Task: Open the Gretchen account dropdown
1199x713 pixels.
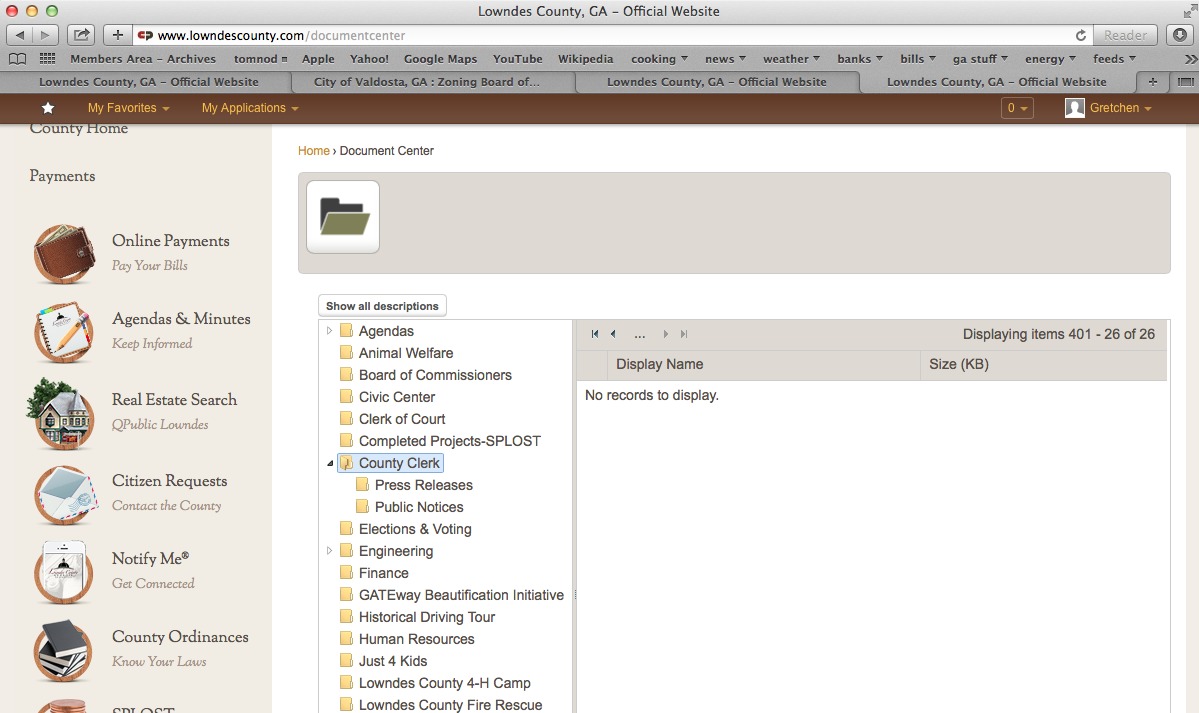Action: (x=1120, y=108)
